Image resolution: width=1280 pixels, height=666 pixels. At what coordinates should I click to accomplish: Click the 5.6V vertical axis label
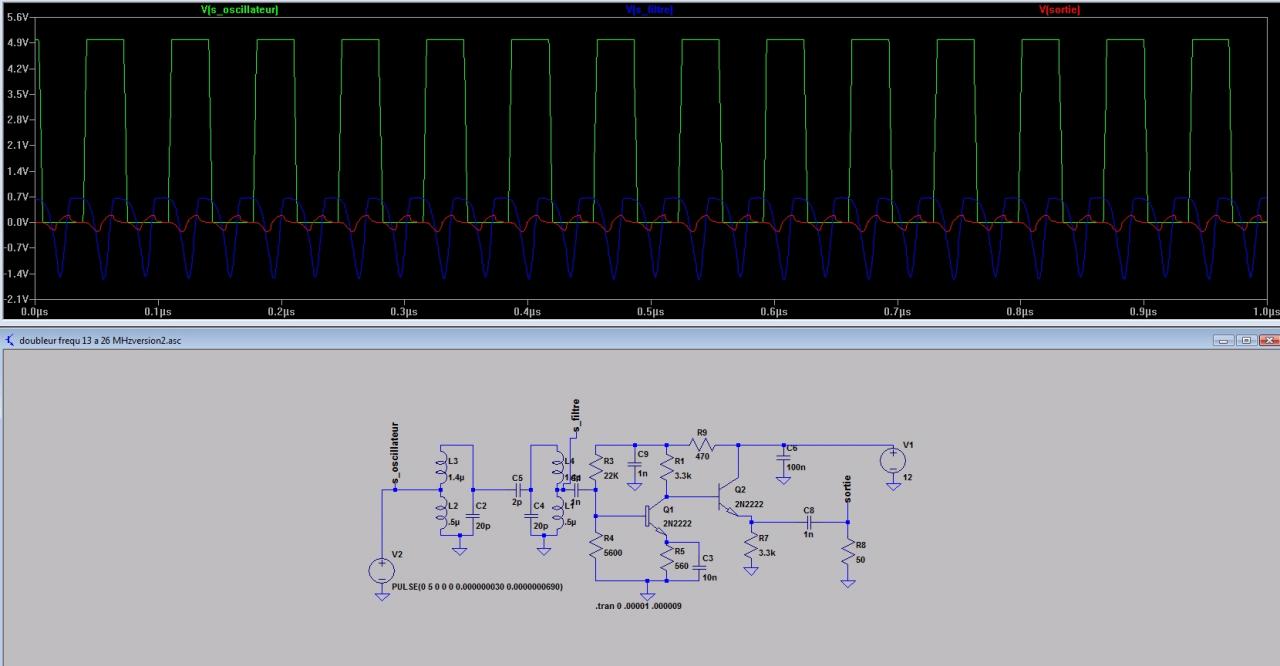[x=18, y=19]
